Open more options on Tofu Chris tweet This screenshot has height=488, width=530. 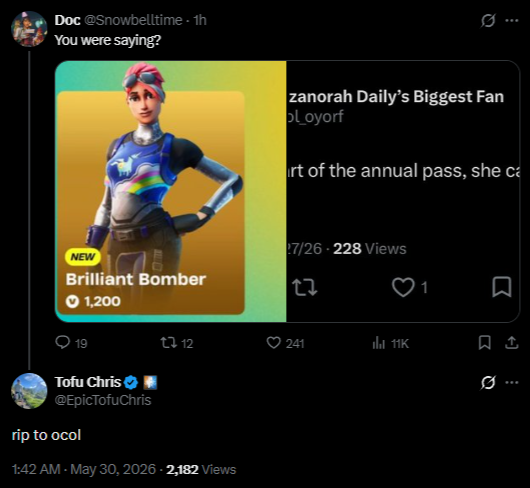(x=511, y=383)
